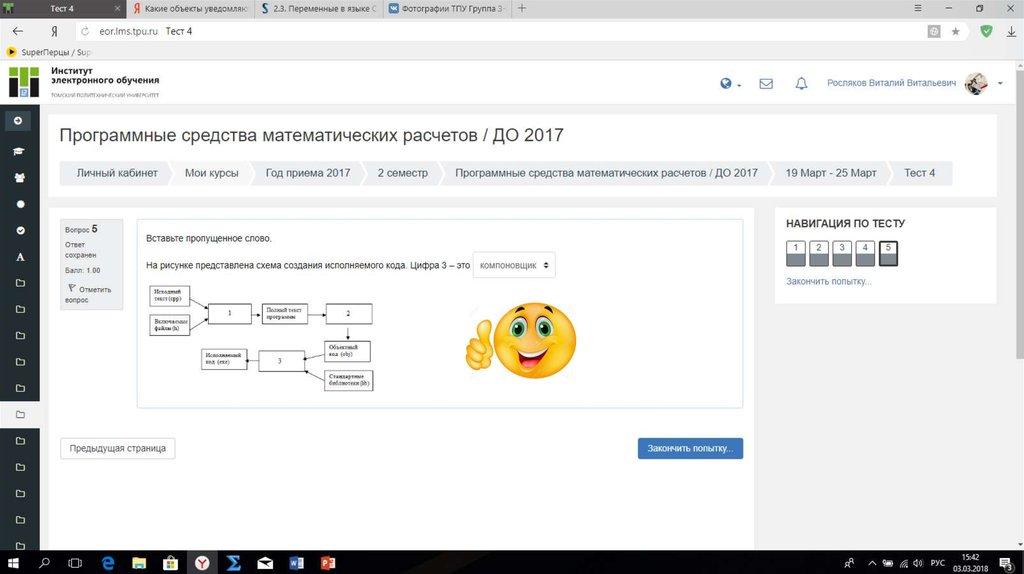The height and width of the screenshot is (574, 1024).
Task: Click the globe language icon
Action: click(x=726, y=84)
